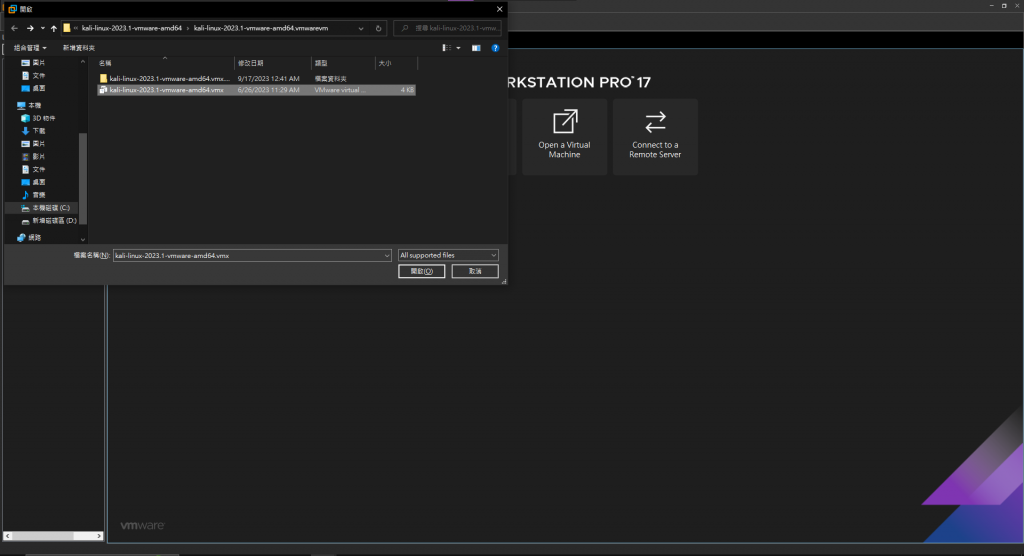Go forward with the dialog's forward arrow

point(30,28)
